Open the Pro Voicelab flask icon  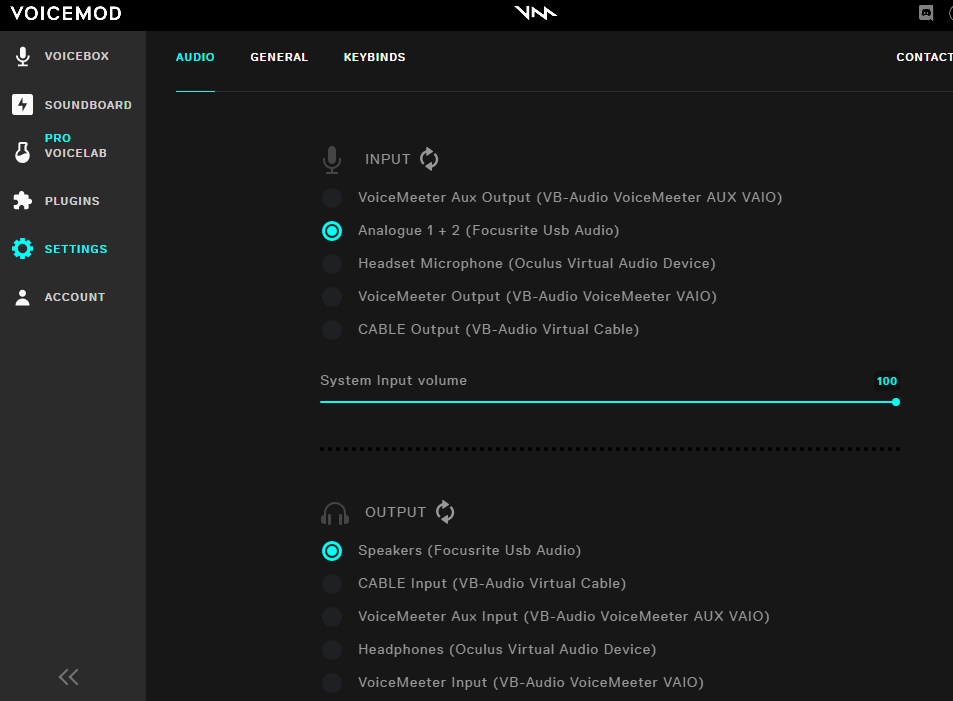[x=22, y=152]
